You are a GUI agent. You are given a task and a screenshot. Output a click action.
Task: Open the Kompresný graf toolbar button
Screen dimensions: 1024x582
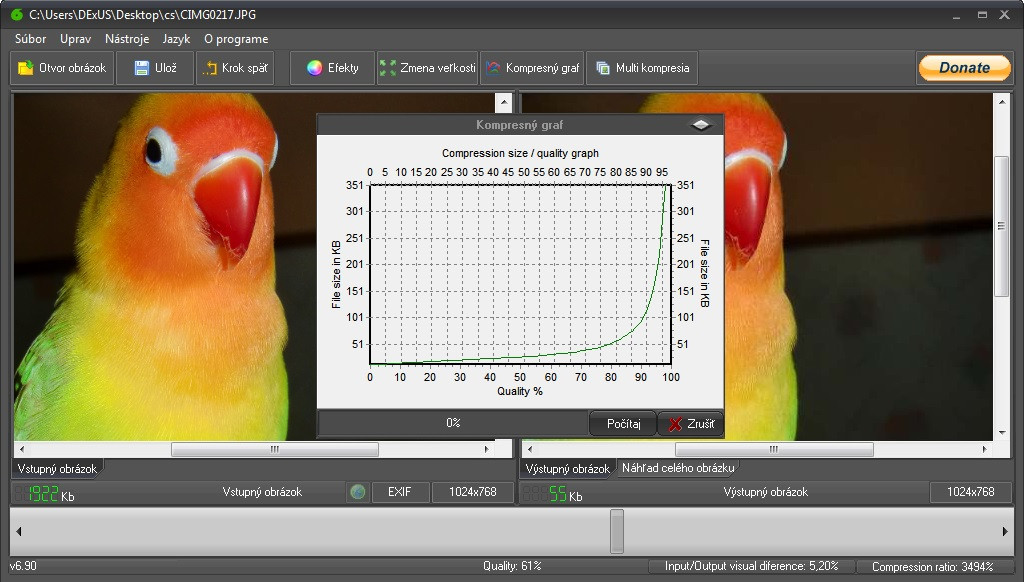(532, 68)
